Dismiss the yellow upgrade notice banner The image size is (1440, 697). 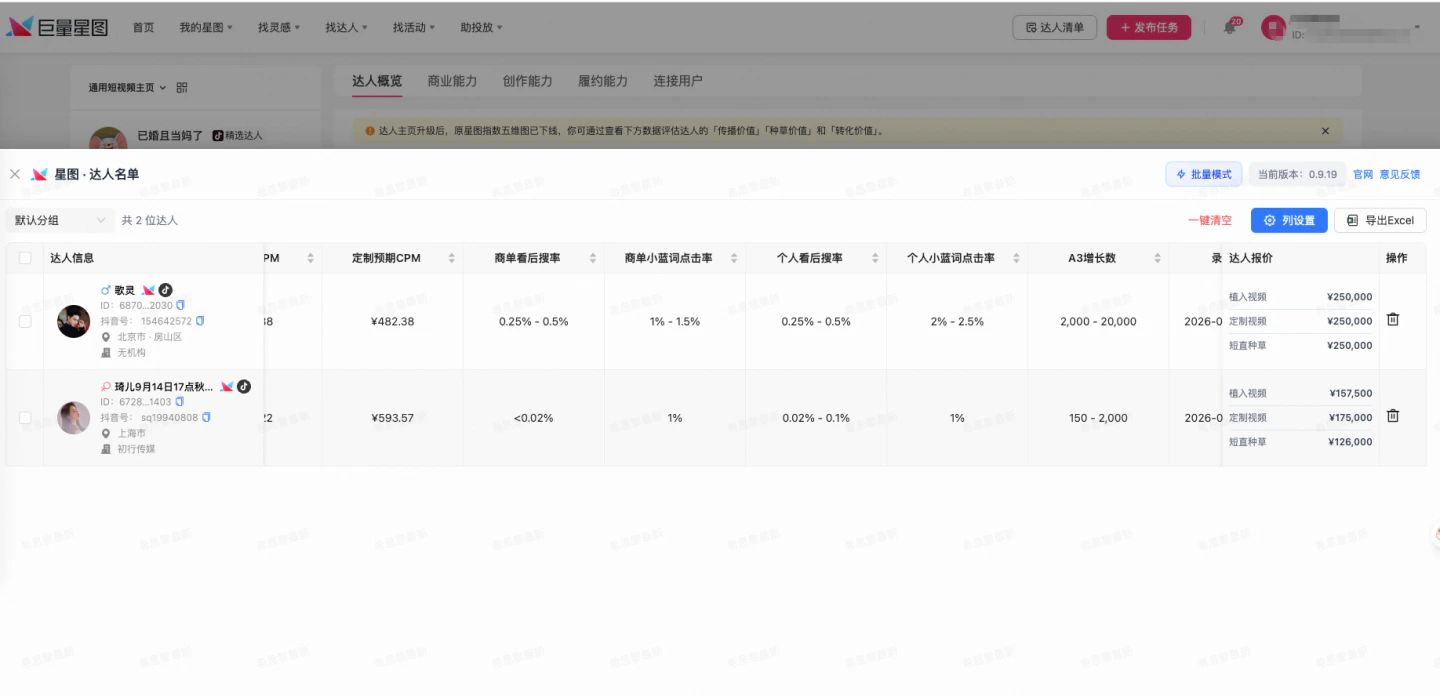[1325, 131]
